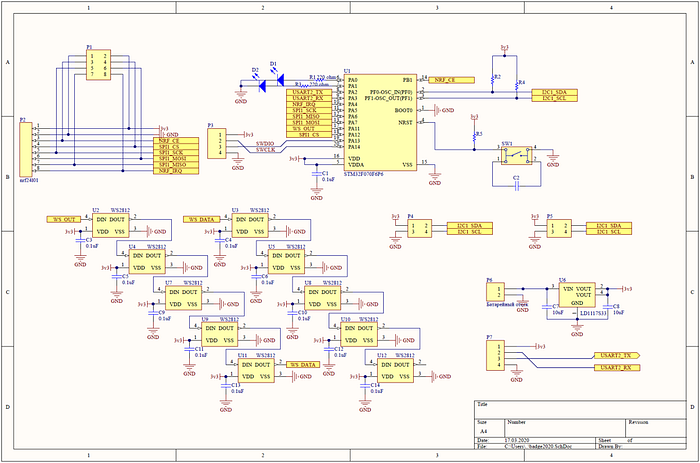Click the USART2_TX label beside pin PA2
Image resolution: width=700 pixels, height=463 pixels.
(309, 92)
